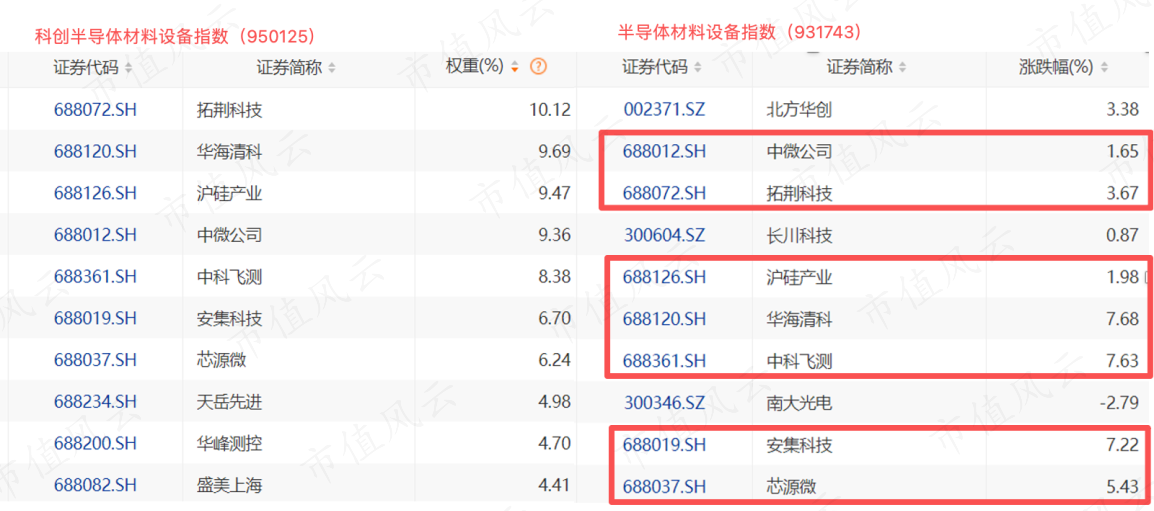
Task: Open code 688037.SH in the 权重 table
Action: click(96, 360)
